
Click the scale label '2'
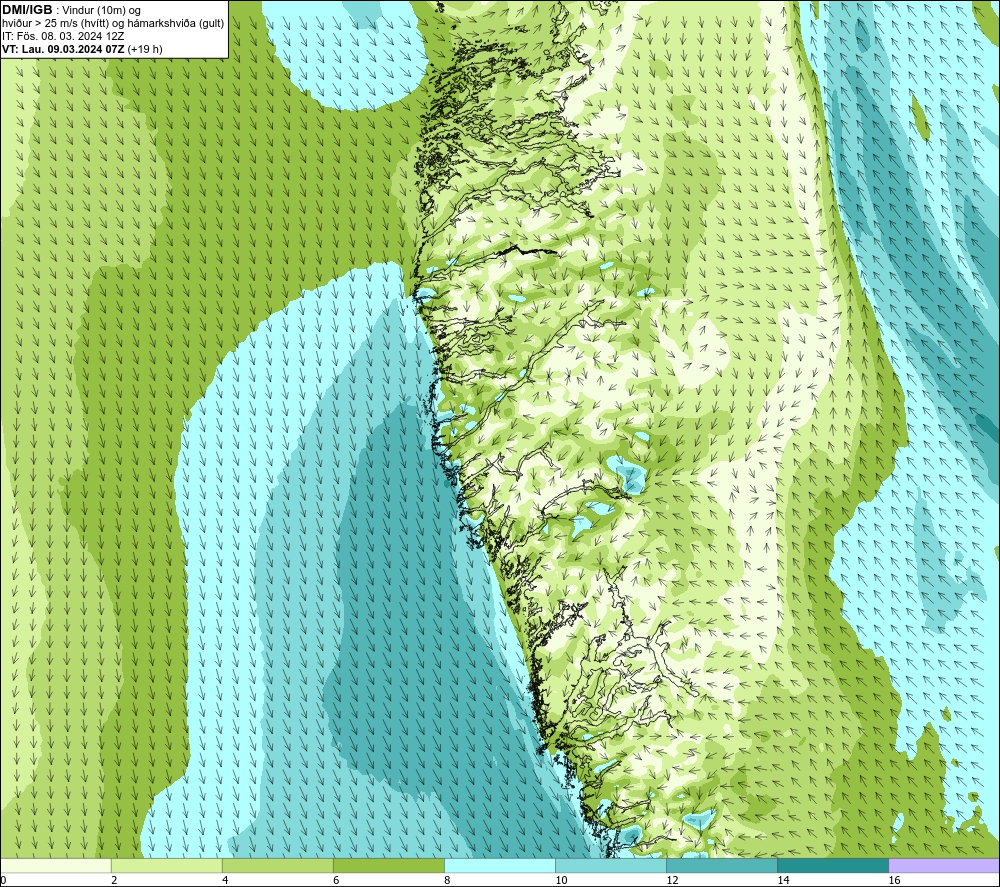pyautogui.click(x=114, y=880)
